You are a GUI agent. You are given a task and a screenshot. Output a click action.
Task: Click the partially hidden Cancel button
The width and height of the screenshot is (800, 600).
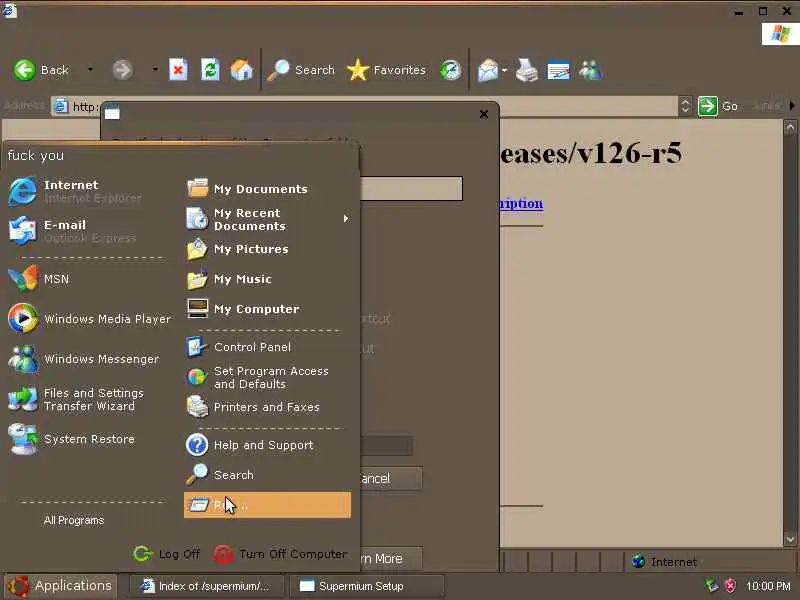(x=391, y=479)
